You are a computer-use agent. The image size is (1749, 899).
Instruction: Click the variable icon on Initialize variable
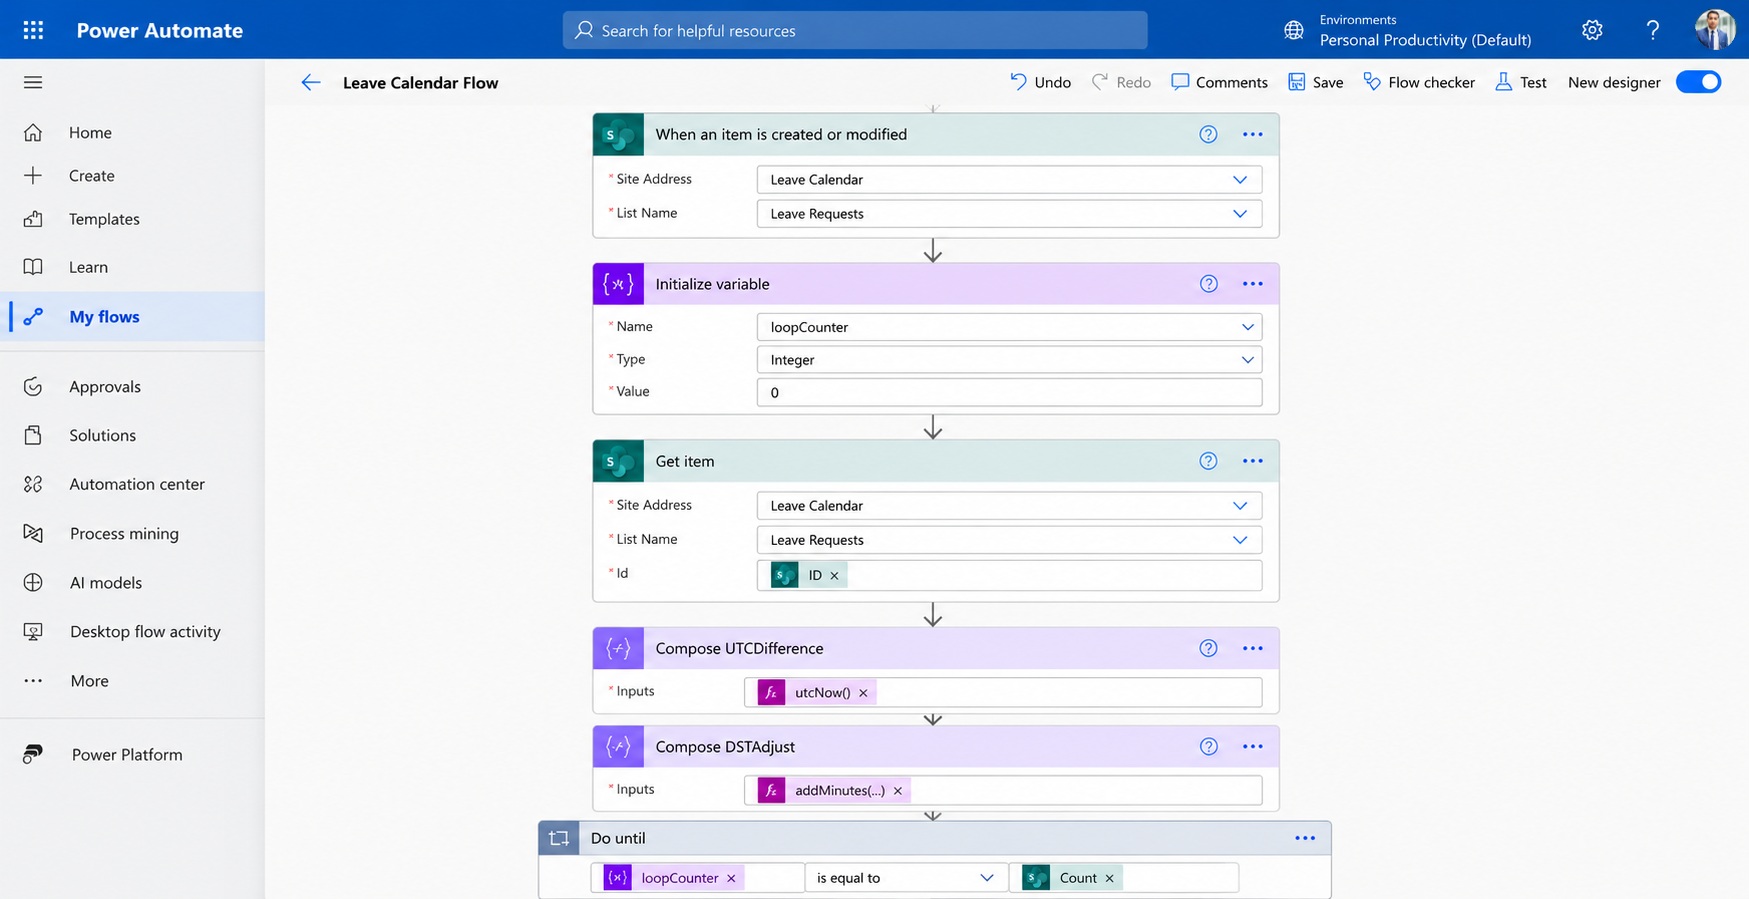618,284
